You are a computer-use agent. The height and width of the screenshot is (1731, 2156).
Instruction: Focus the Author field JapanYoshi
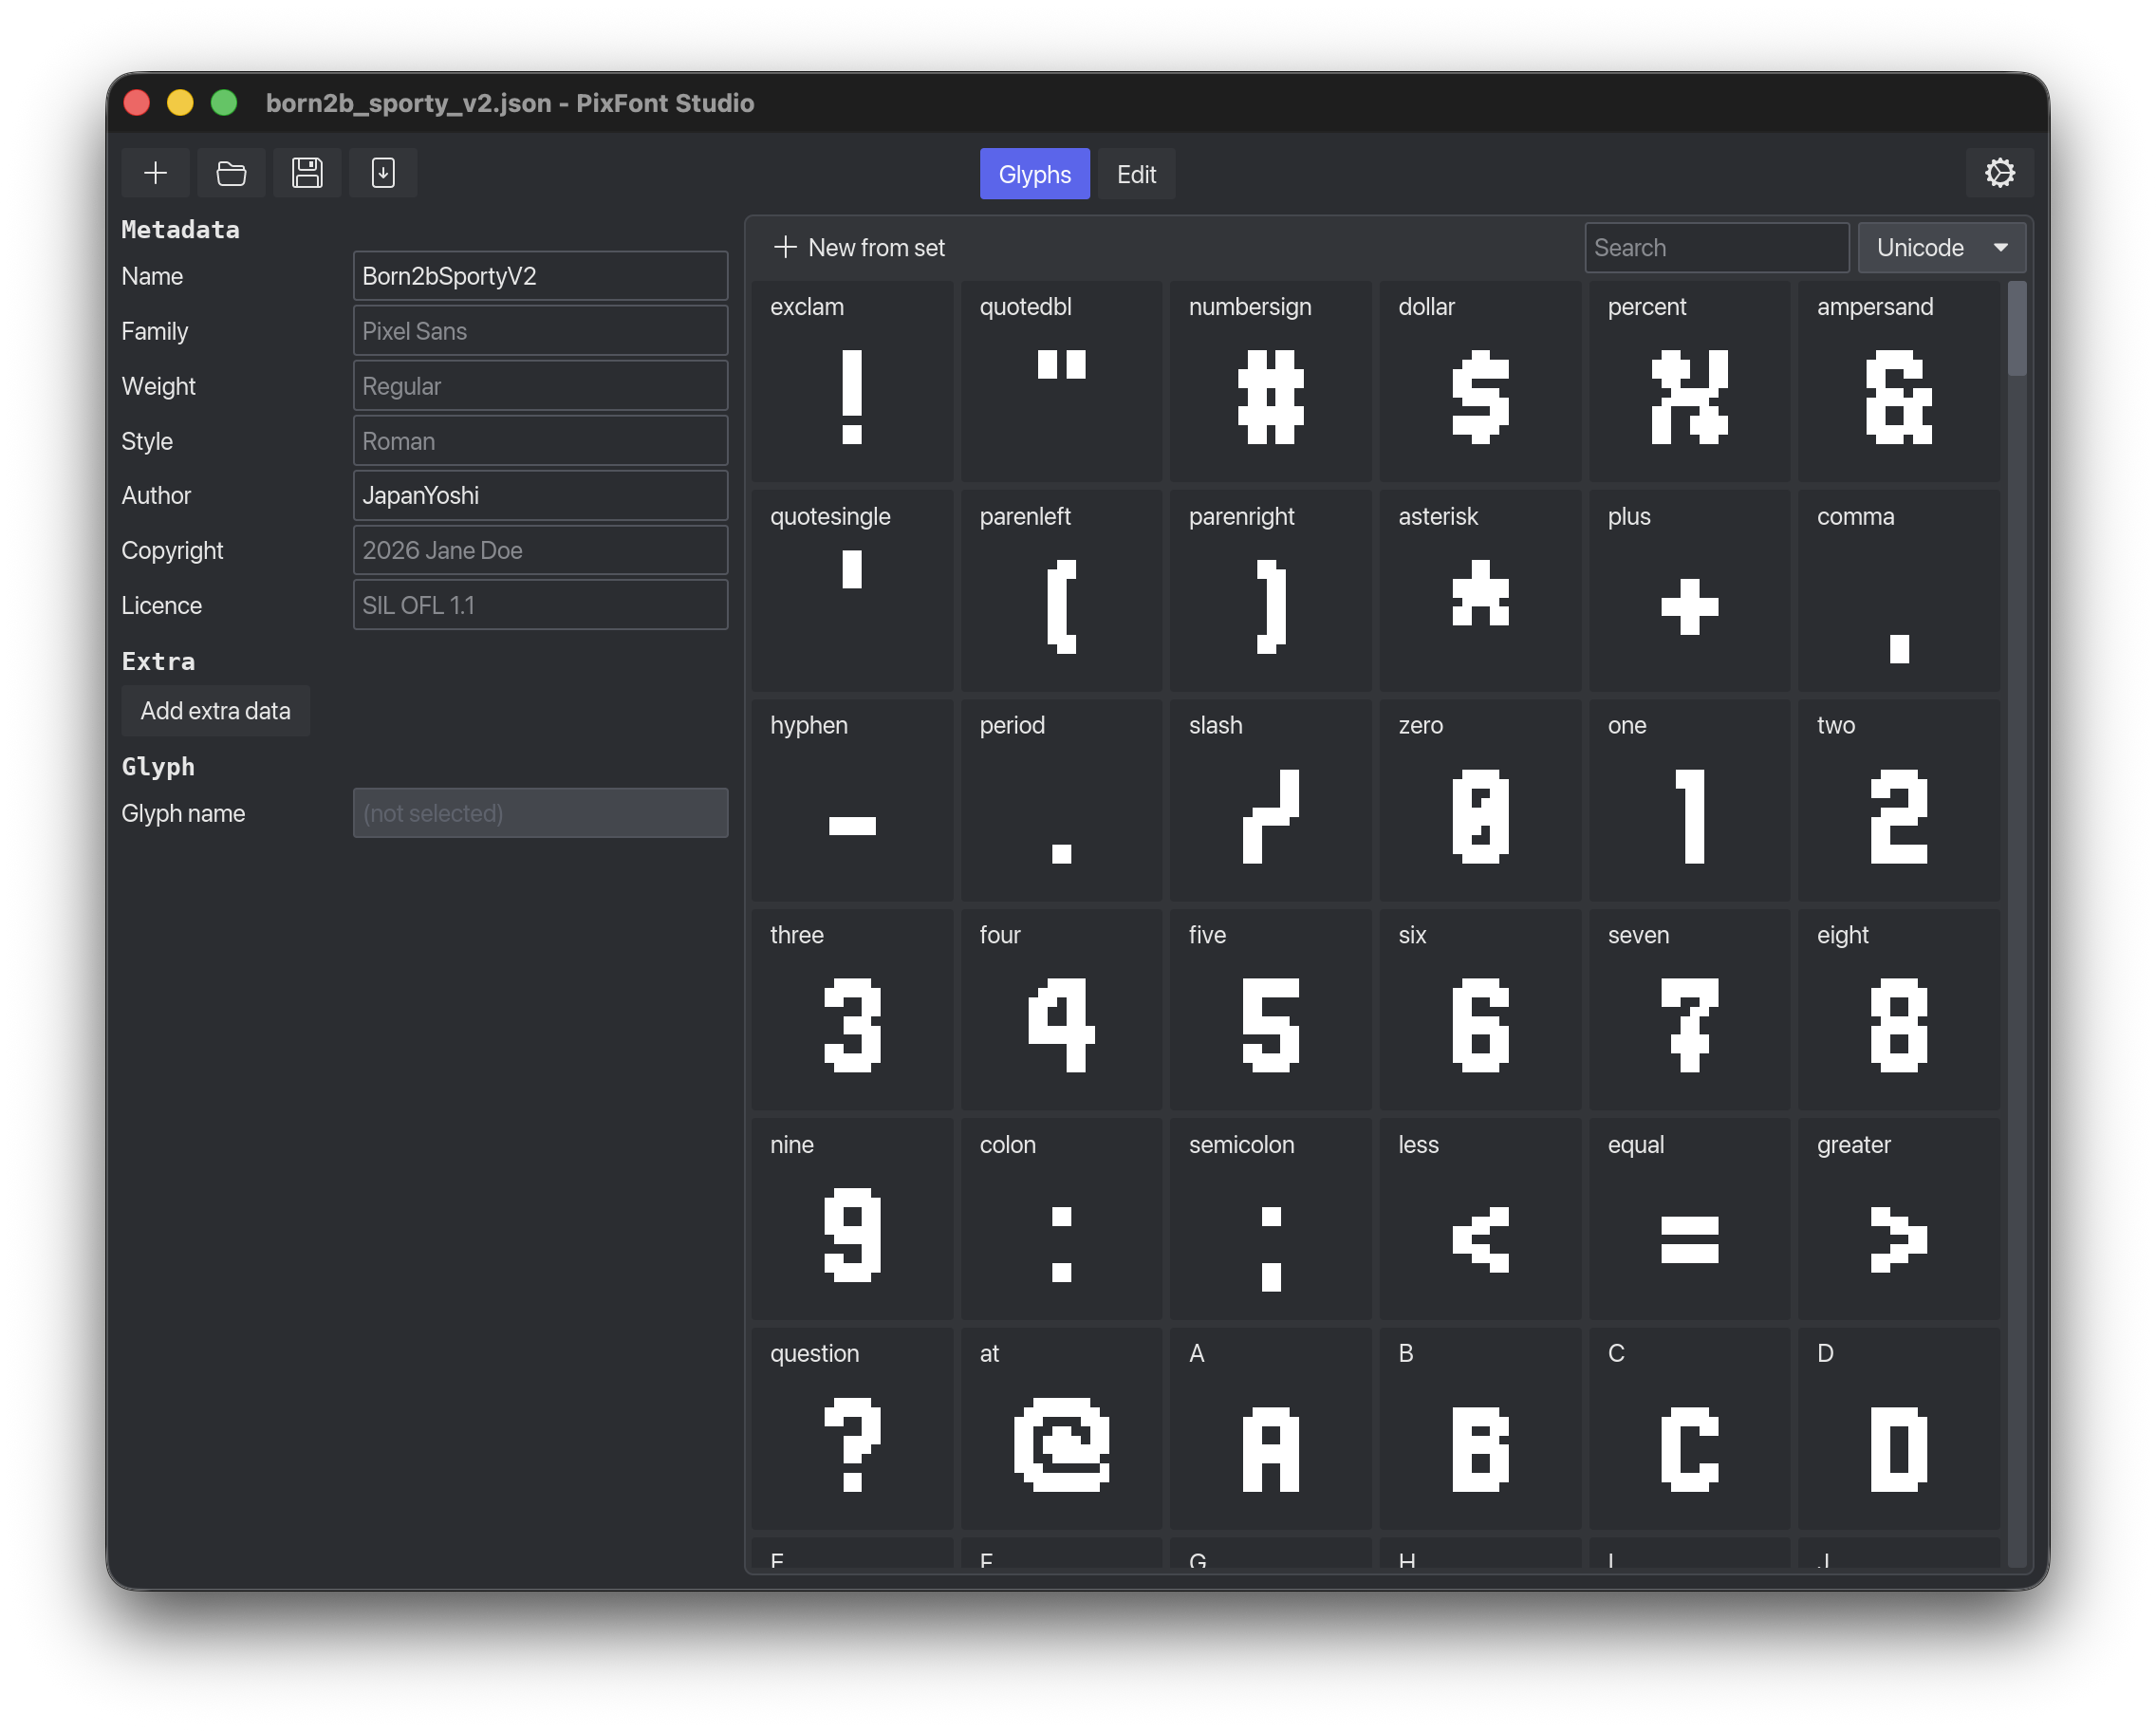[x=540, y=495]
